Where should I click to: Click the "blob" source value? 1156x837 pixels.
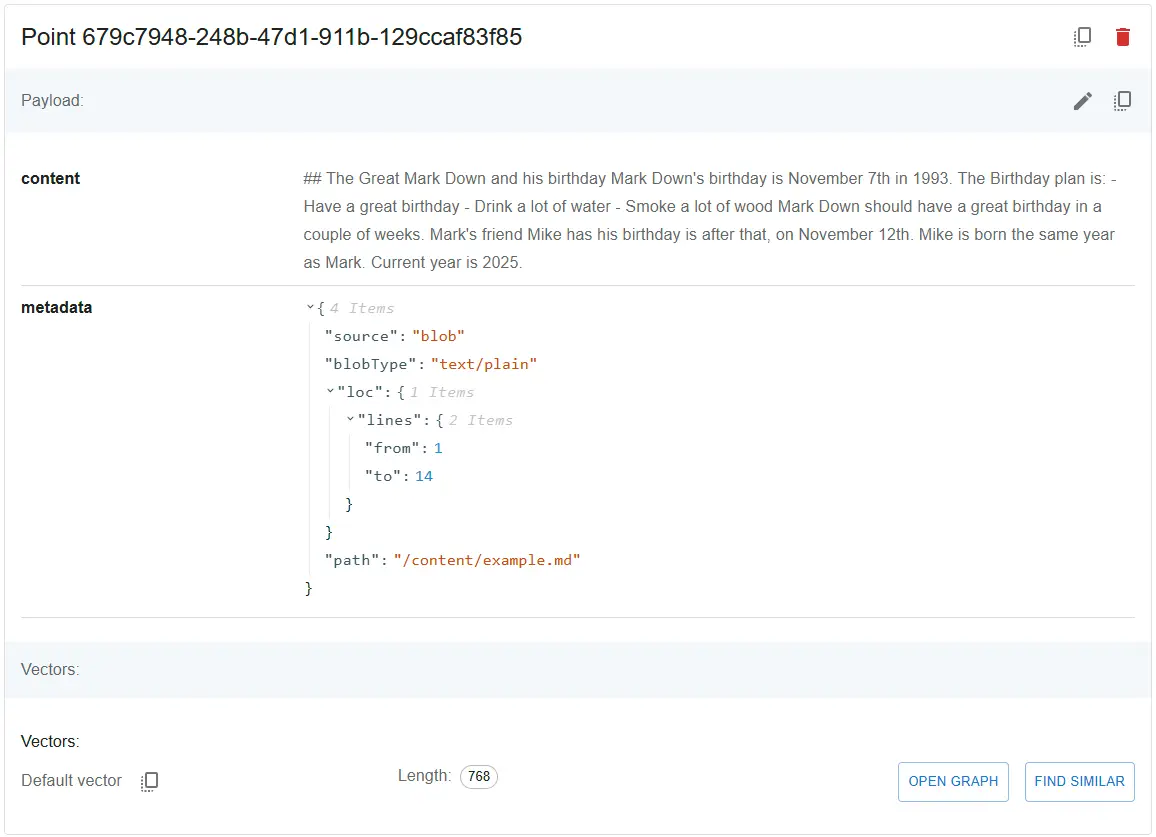[x=439, y=335]
